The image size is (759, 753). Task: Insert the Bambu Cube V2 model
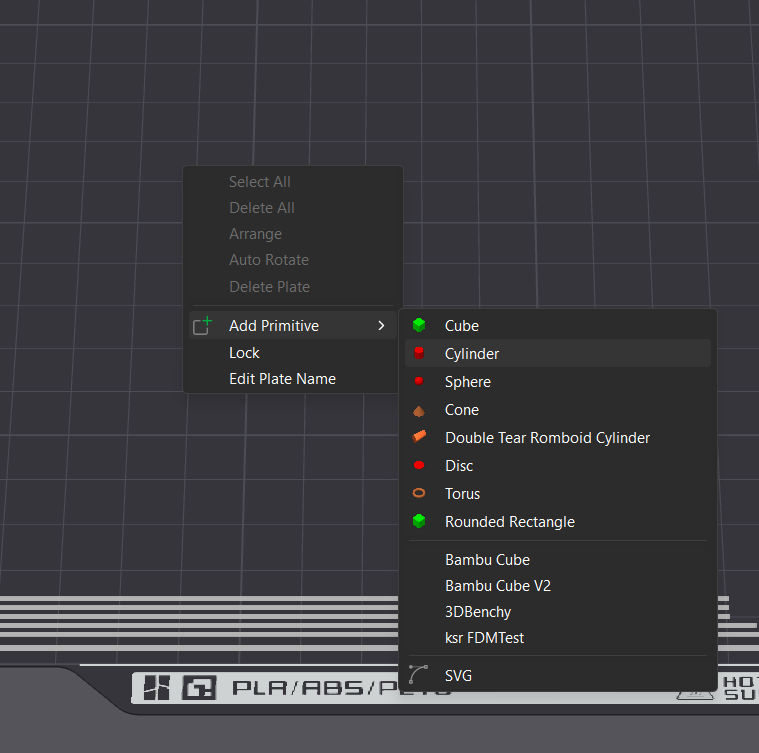coord(498,586)
